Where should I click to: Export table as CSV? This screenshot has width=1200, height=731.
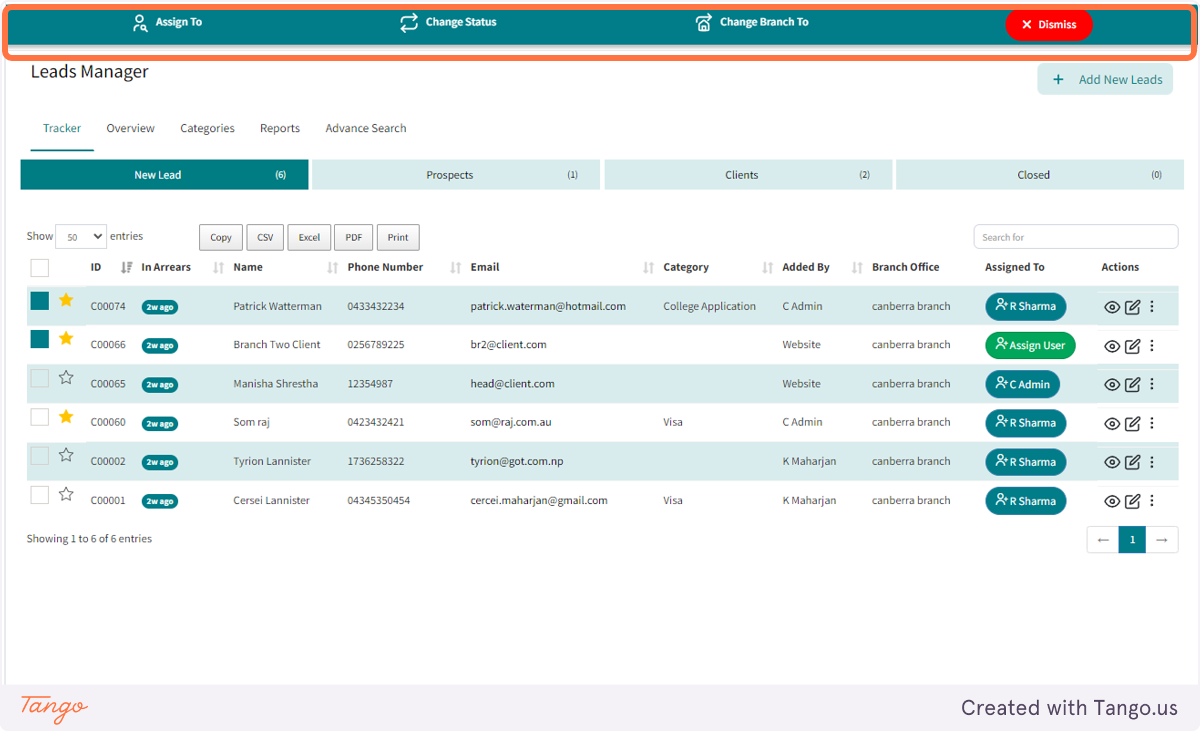coord(265,237)
